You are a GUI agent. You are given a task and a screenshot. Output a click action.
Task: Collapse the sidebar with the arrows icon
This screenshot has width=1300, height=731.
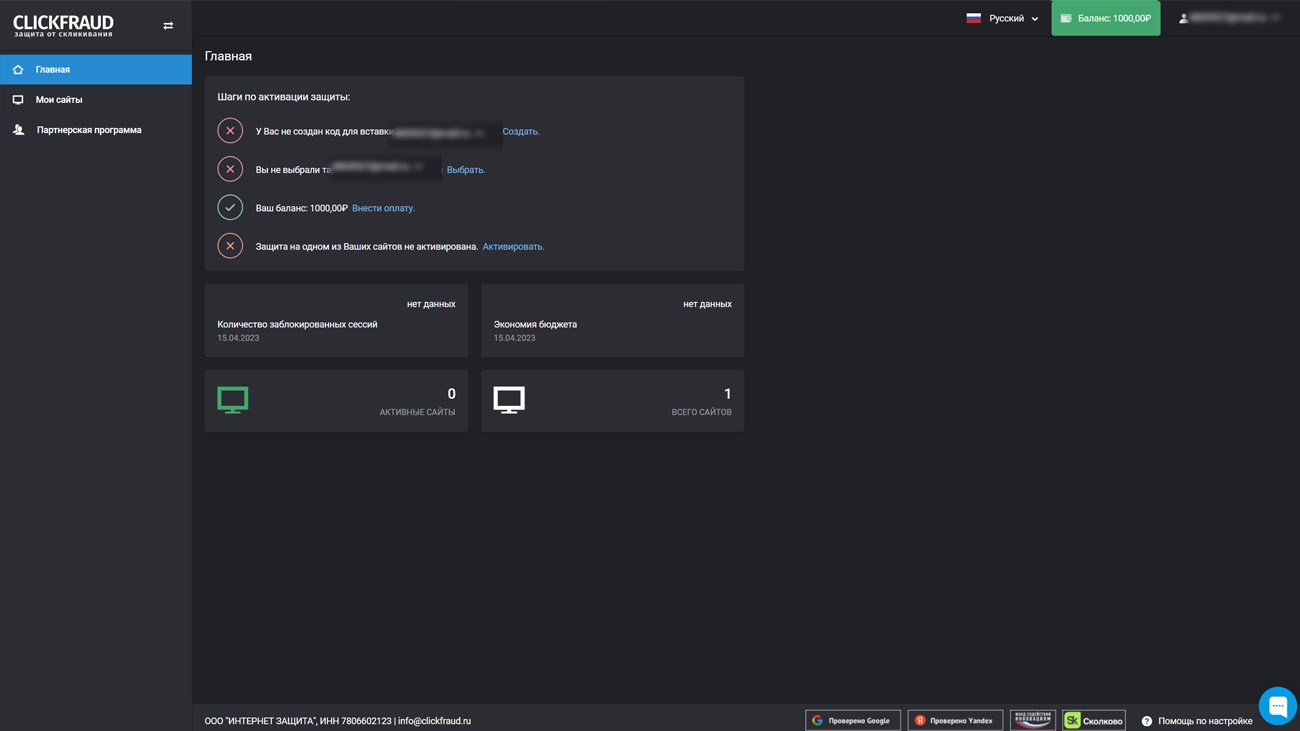pos(168,26)
